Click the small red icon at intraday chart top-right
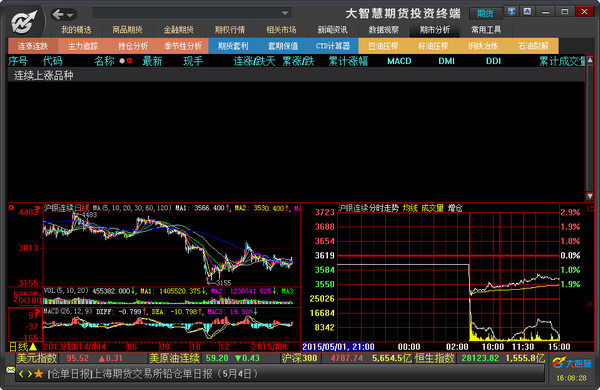The height and width of the screenshot is (390, 600). pos(590,207)
